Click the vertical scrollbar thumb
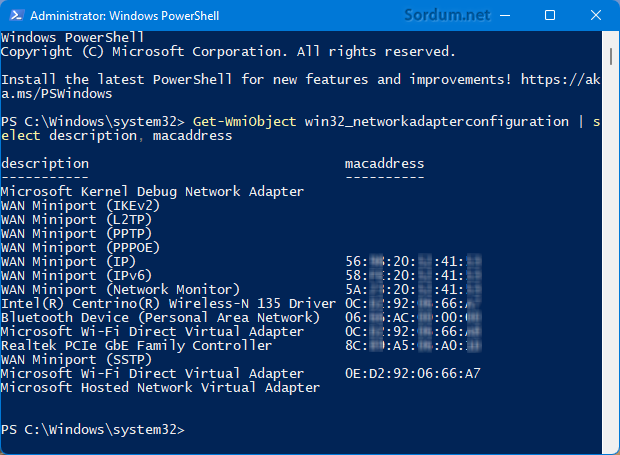This screenshot has height=455, width=620. [611, 56]
